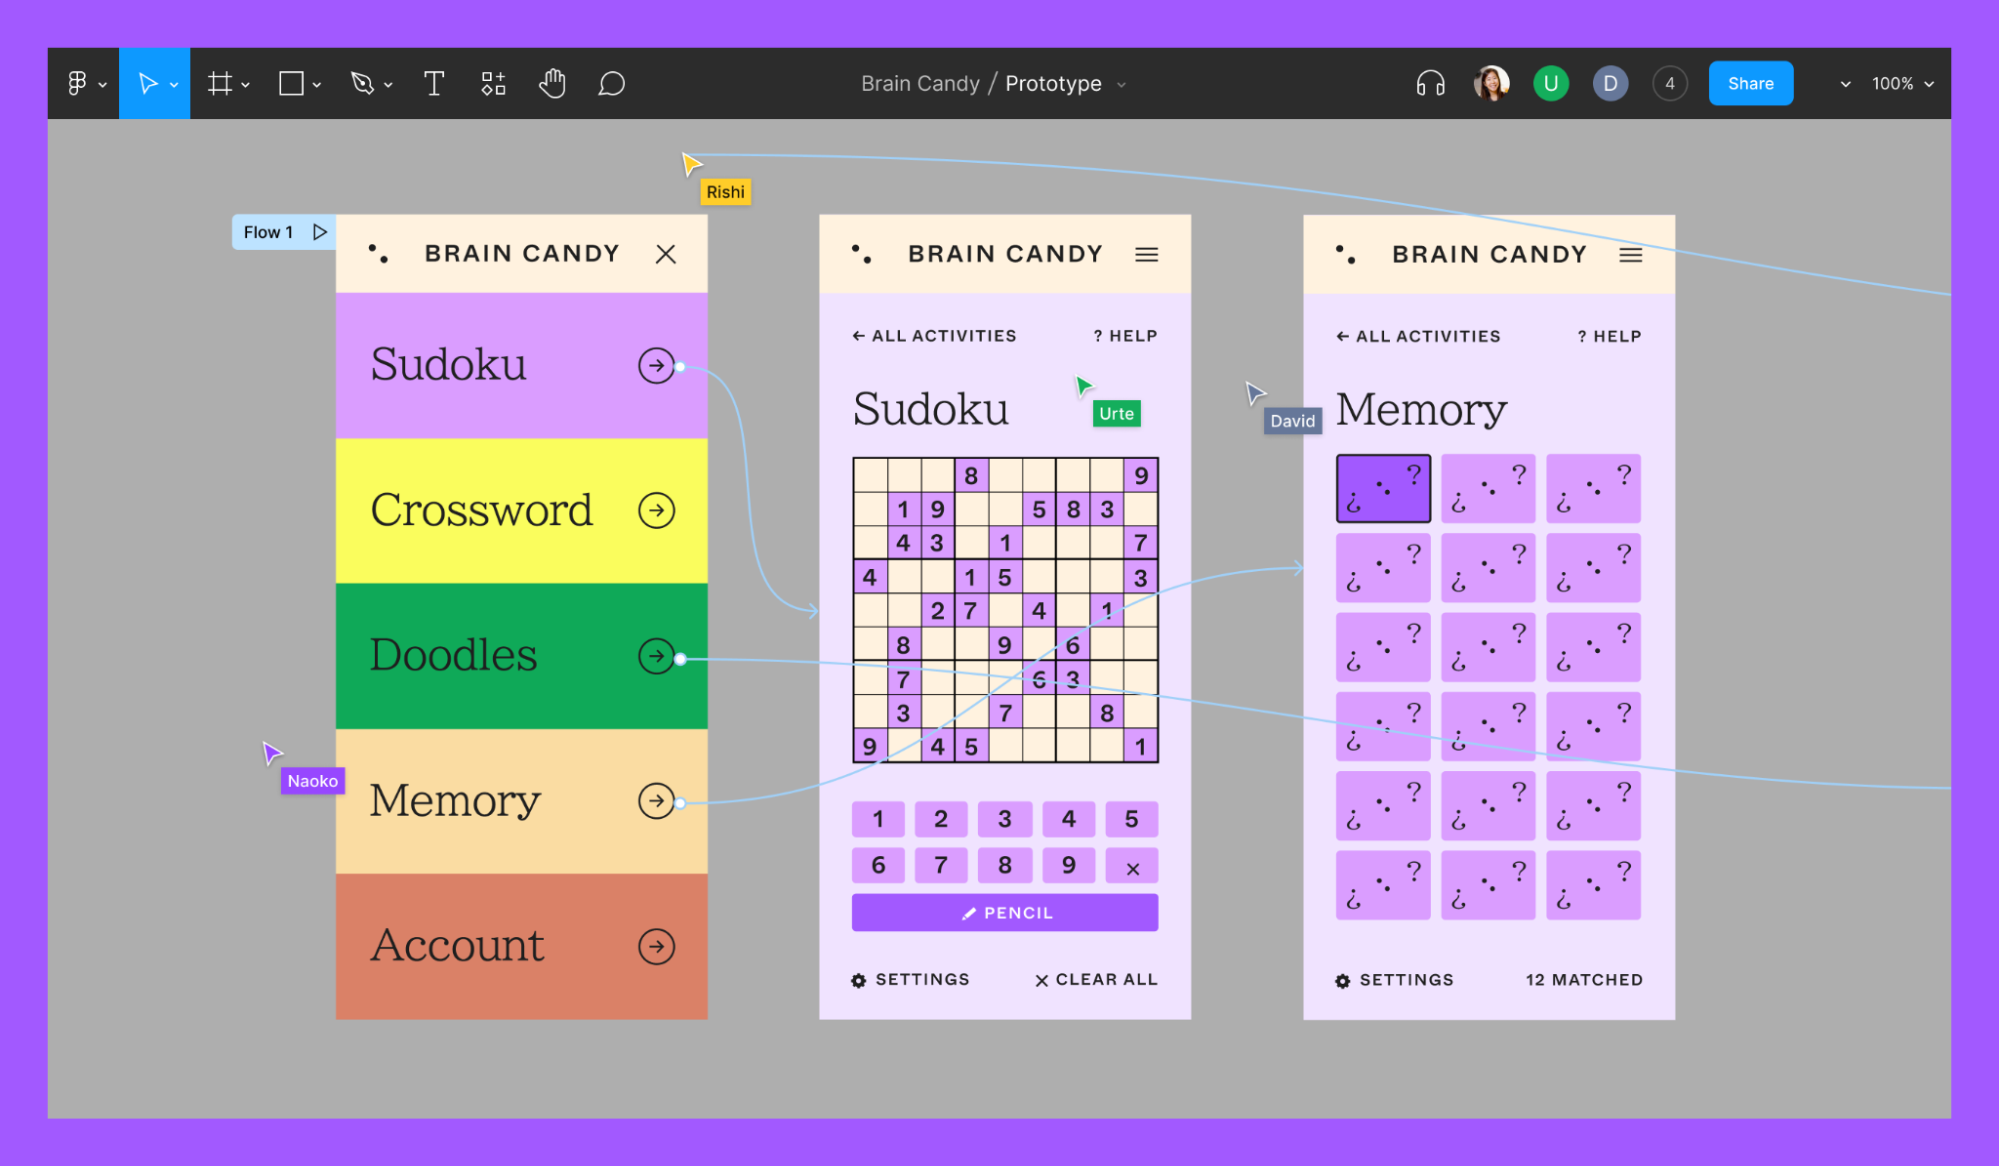The height and width of the screenshot is (1167, 1999).
Task: Click the hamburger menu on Sudoku screen
Action: point(1146,255)
